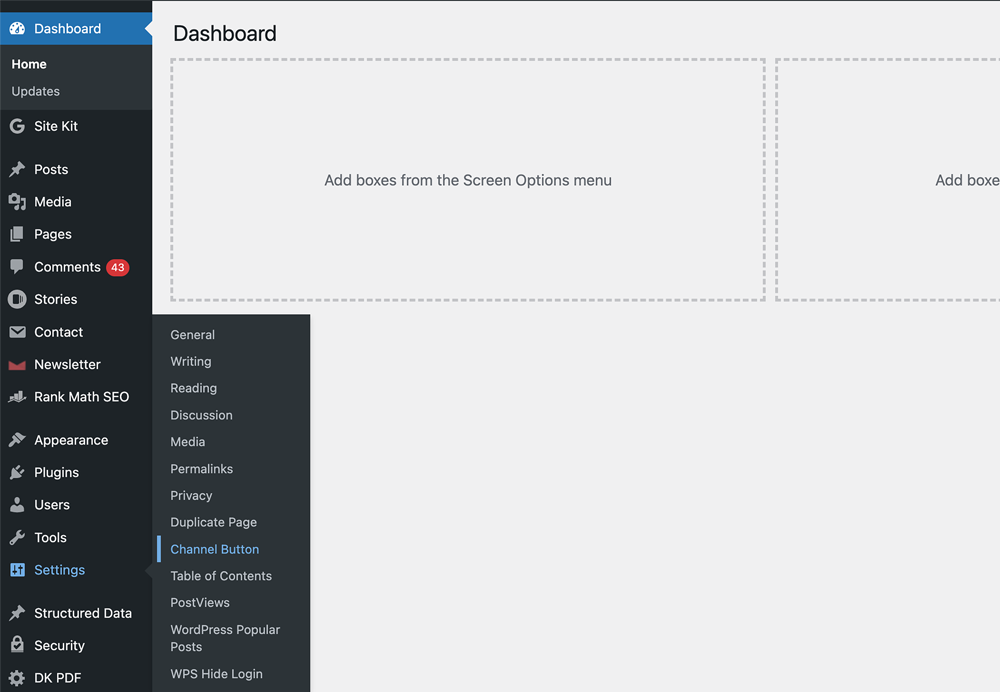The height and width of the screenshot is (692, 1000).
Task: Click the Security lock icon
Action: (17, 645)
